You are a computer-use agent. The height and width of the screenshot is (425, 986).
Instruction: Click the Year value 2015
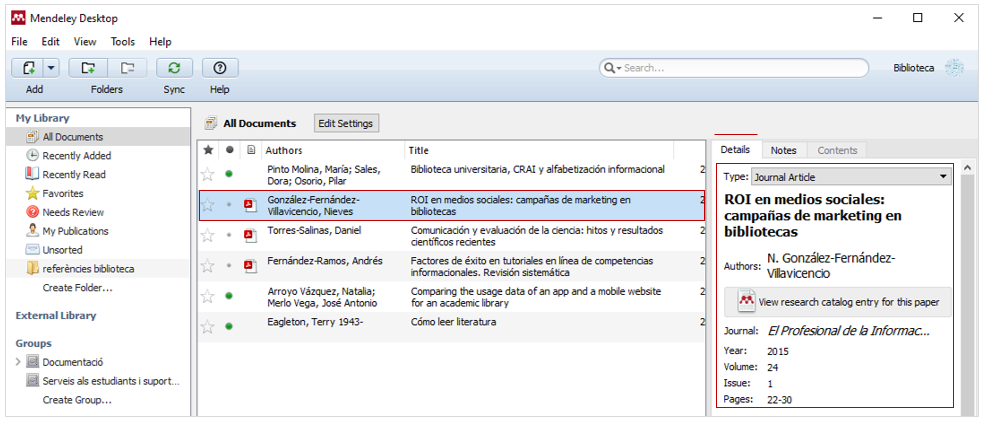point(778,351)
